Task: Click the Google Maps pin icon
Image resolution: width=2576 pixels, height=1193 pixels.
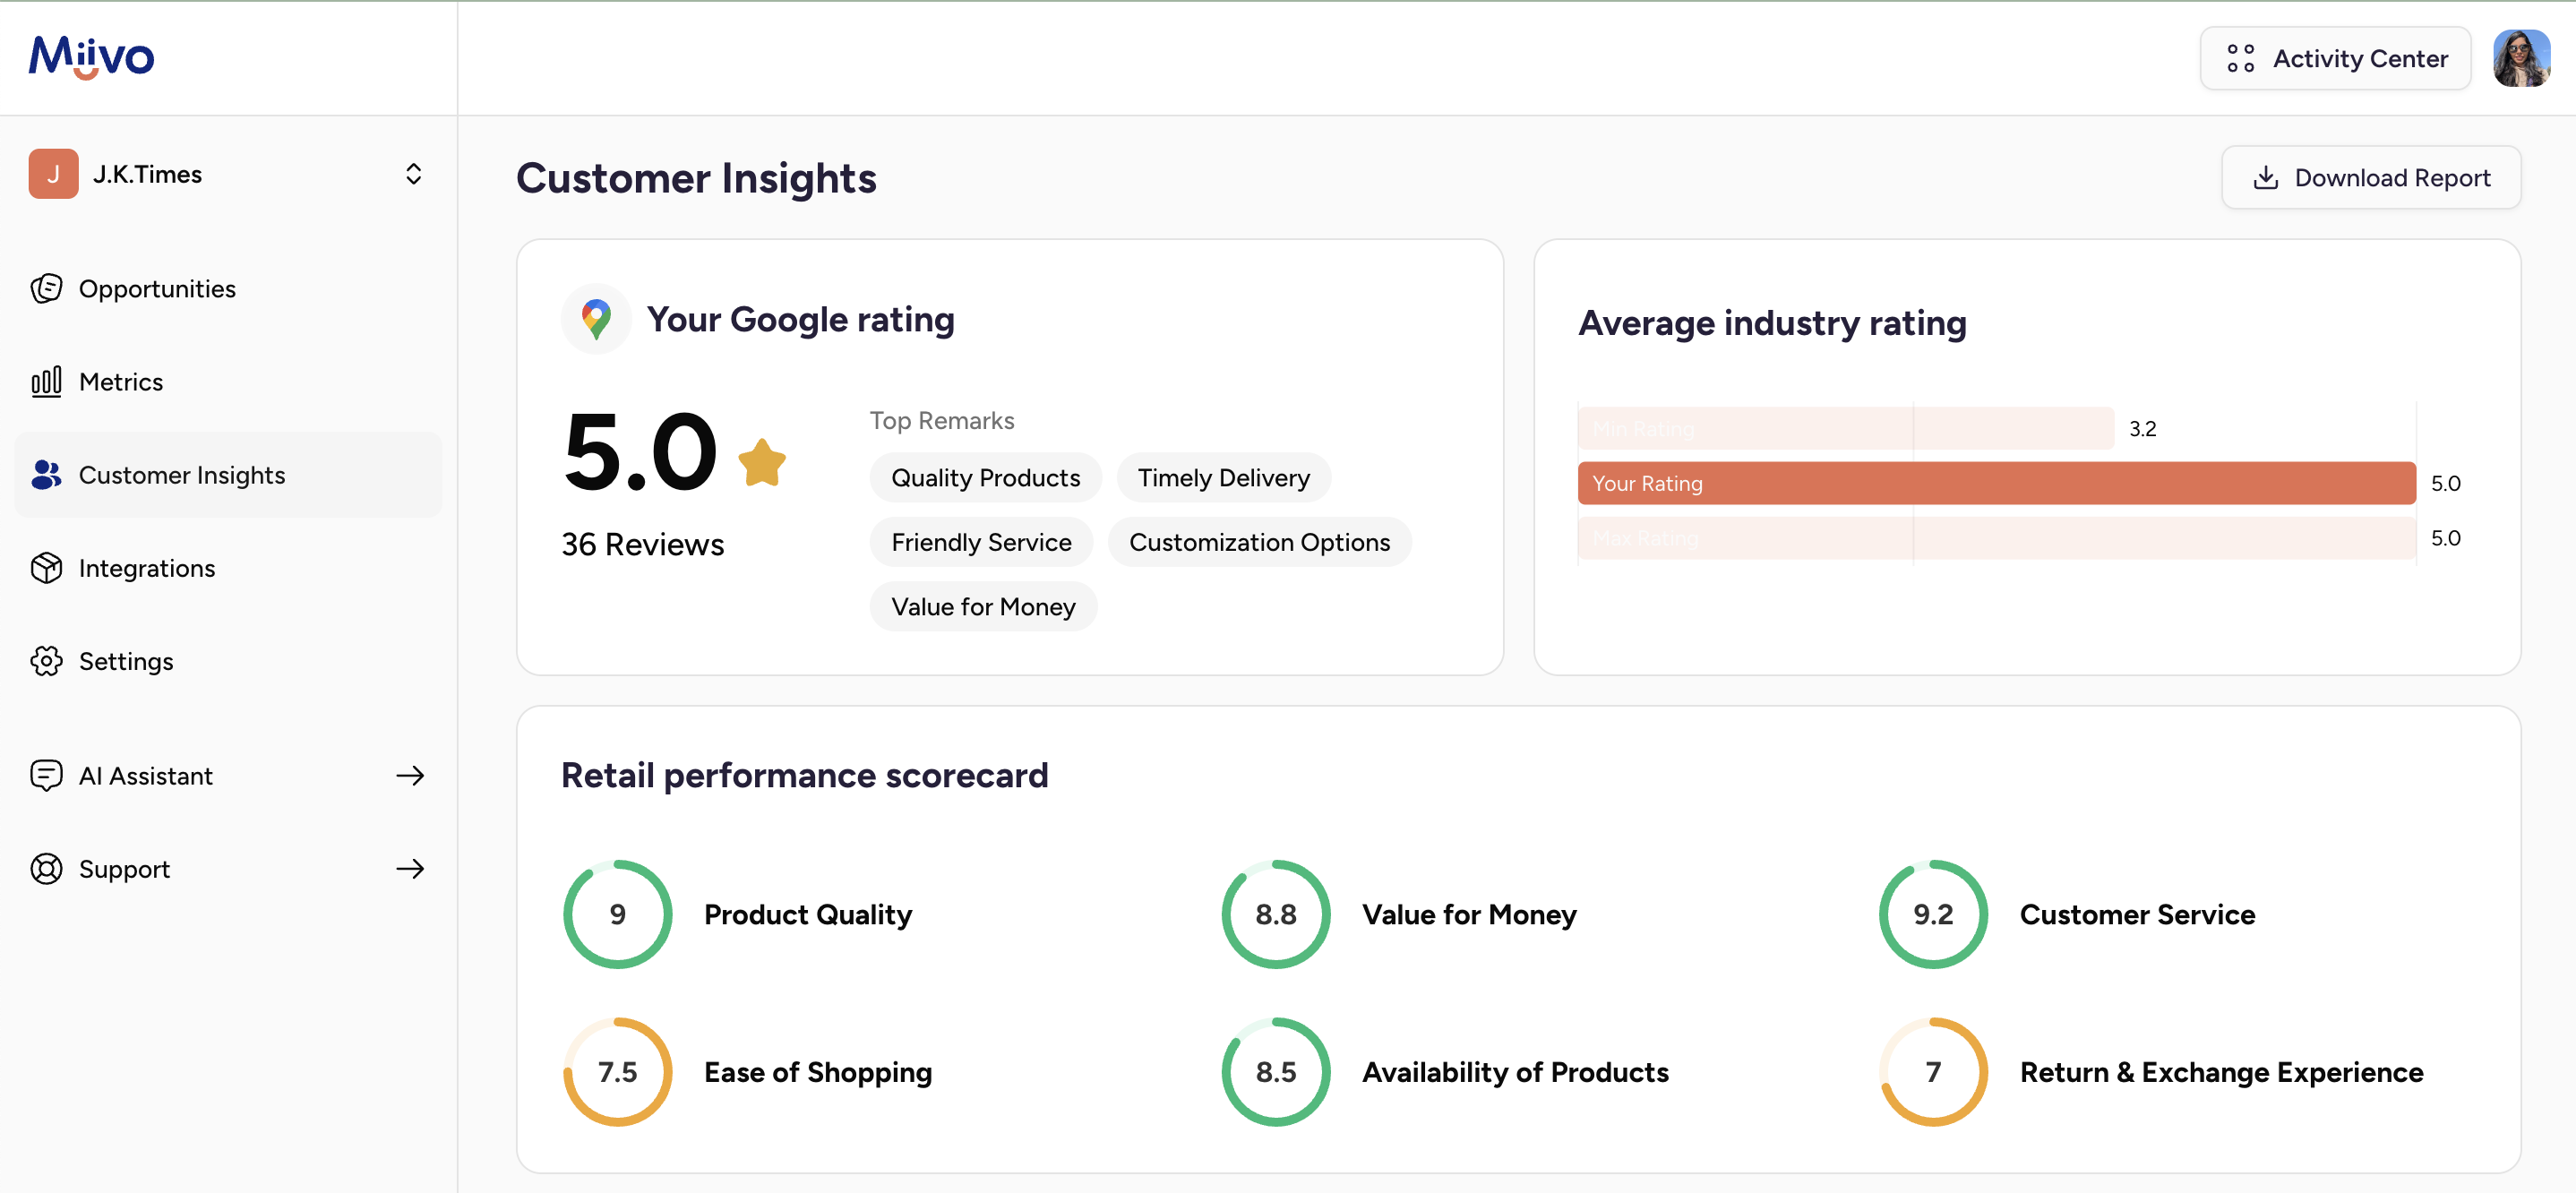Action: [x=596, y=319]
